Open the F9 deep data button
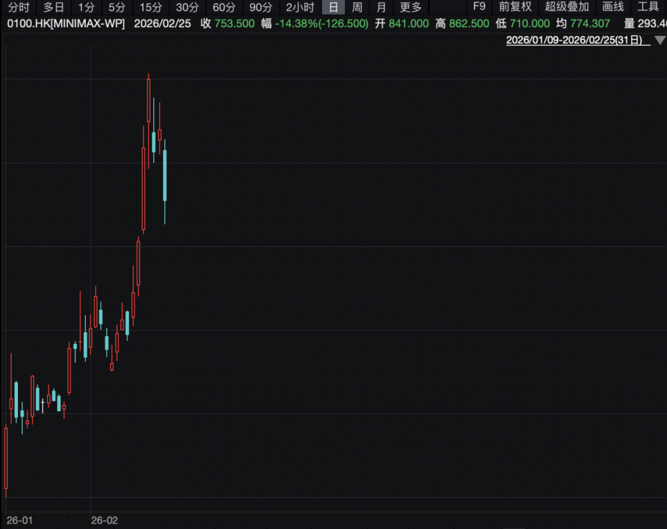 (478, 7)
